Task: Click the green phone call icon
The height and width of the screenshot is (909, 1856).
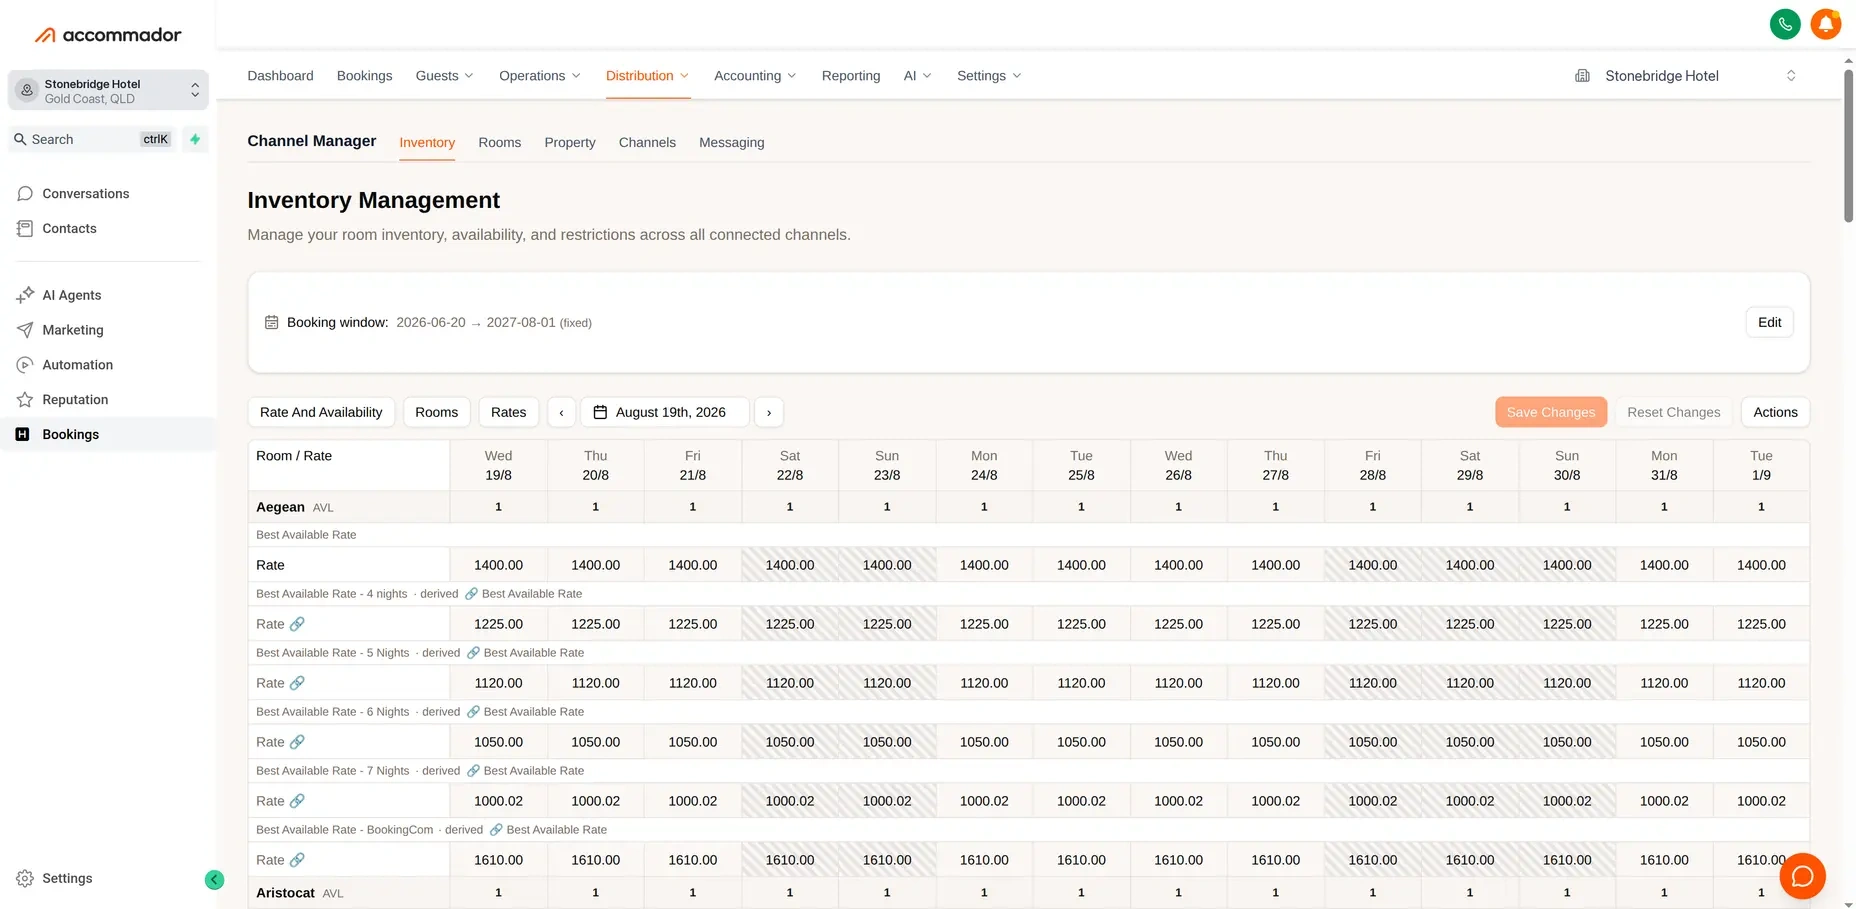Action: 1785,24
